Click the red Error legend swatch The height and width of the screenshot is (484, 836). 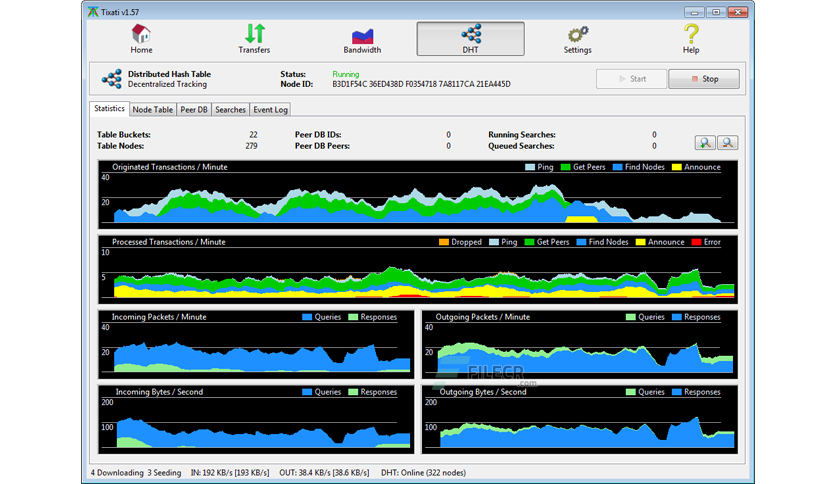point(696,242)
